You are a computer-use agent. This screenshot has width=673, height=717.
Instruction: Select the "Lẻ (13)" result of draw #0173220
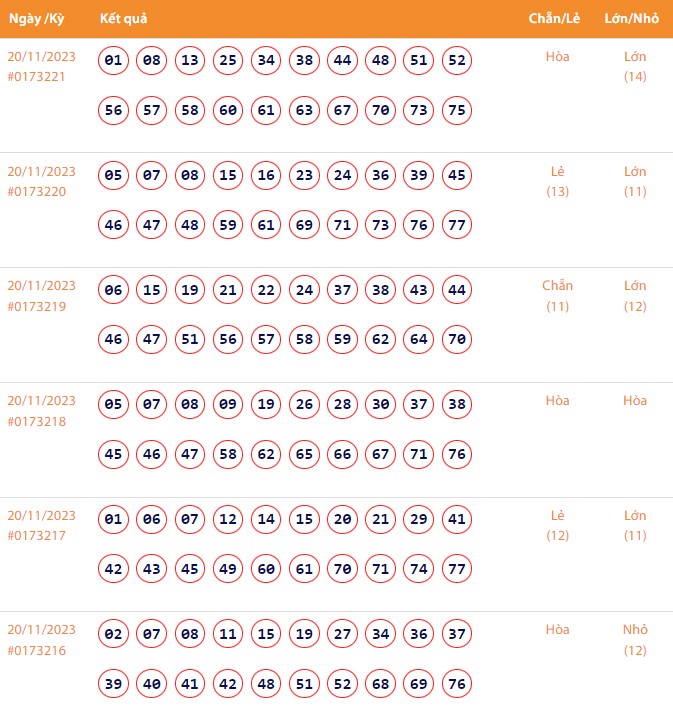[557, 181]
